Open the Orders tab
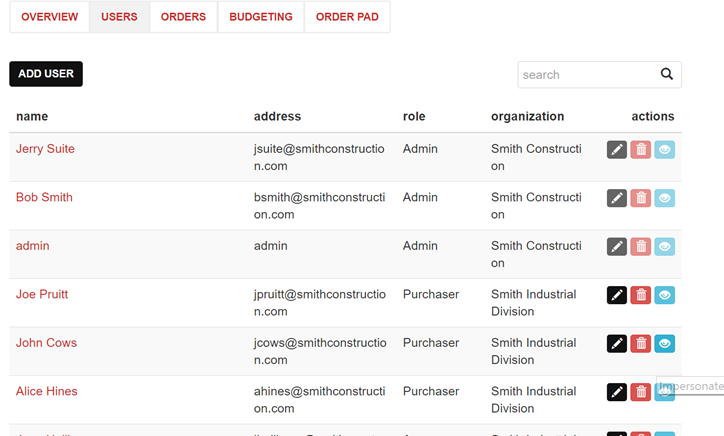724x436 pixels. coord(183,17)
